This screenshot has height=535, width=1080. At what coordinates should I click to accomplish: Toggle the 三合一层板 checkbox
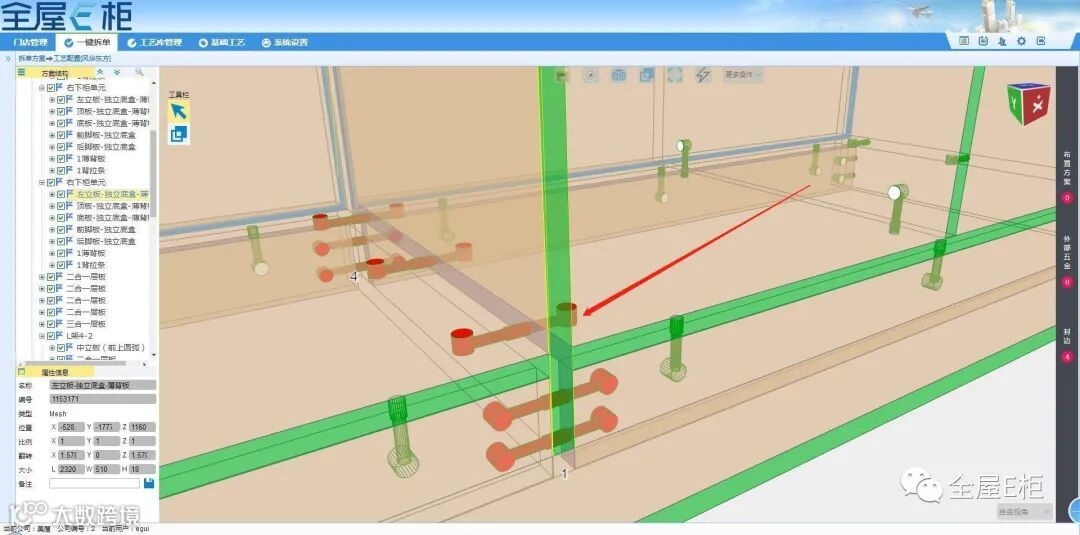point(51,324)
